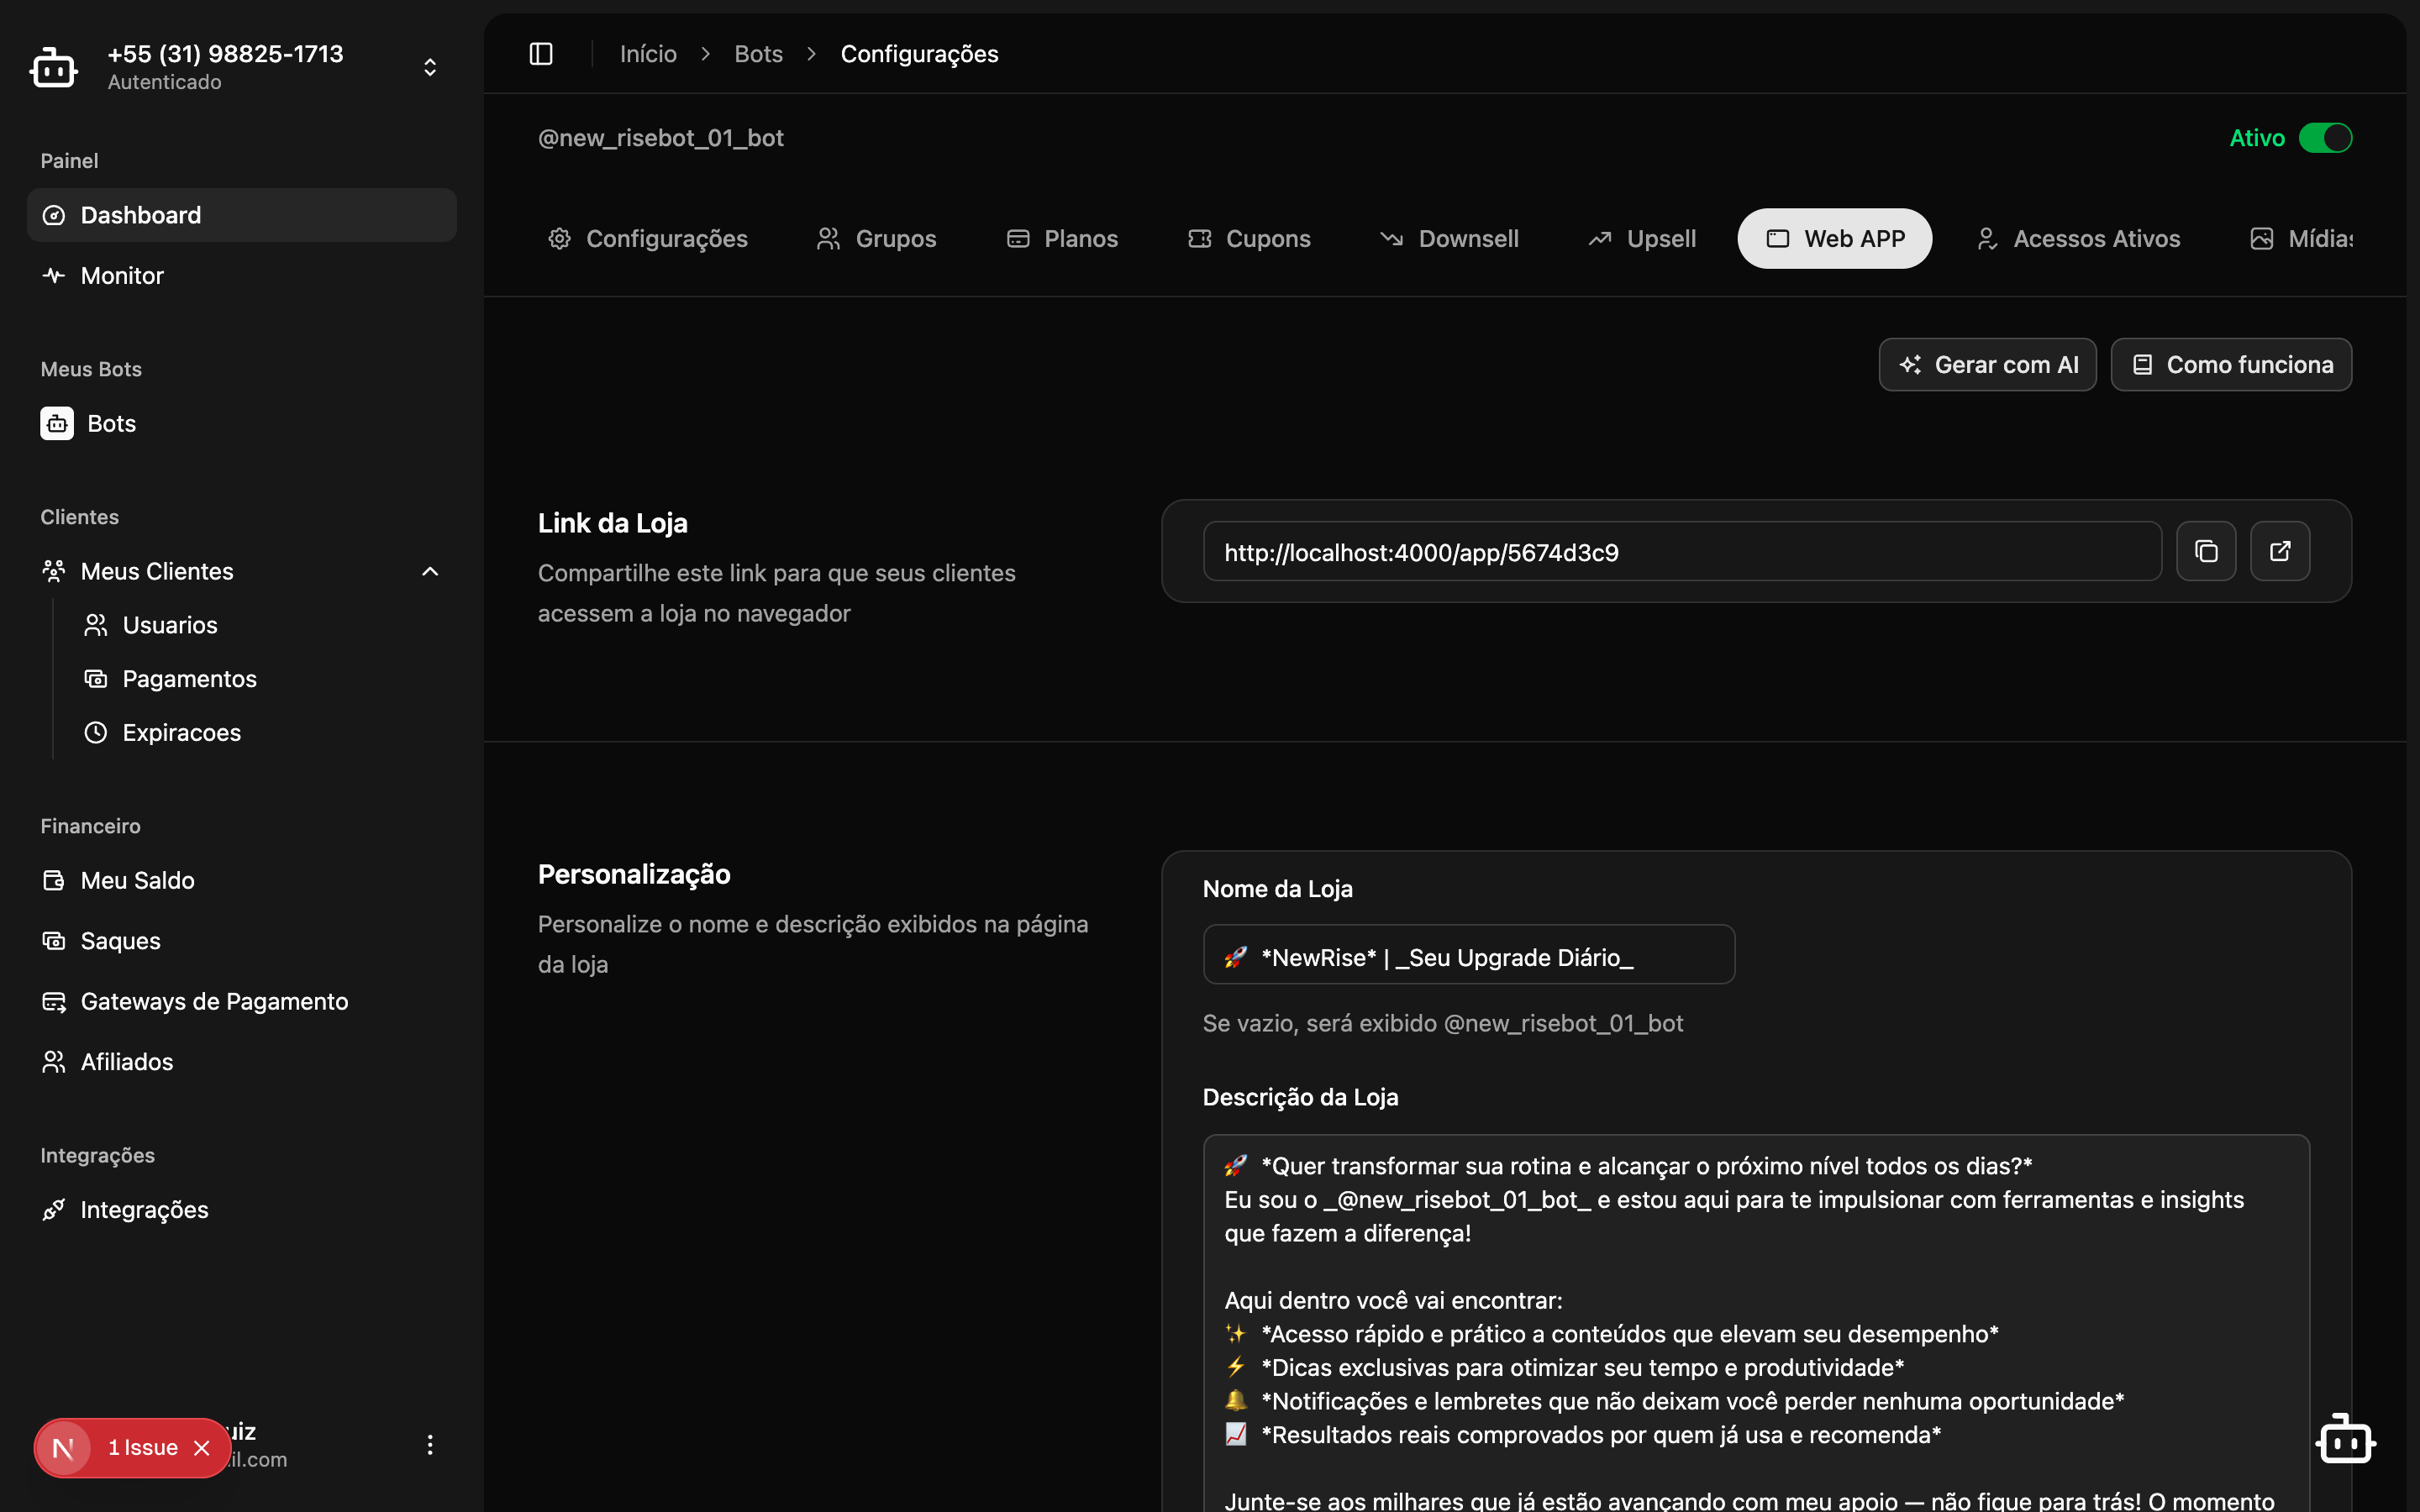Click the Usuarios users icon
Viewport: 2420px width, 1512px height.
96,625
